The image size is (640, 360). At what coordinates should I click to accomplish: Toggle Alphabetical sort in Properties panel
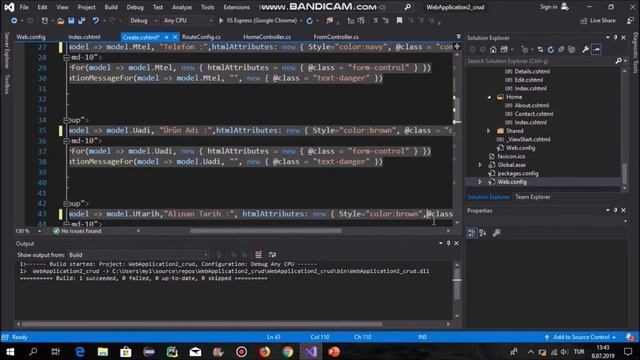click(x=483, y=233)
